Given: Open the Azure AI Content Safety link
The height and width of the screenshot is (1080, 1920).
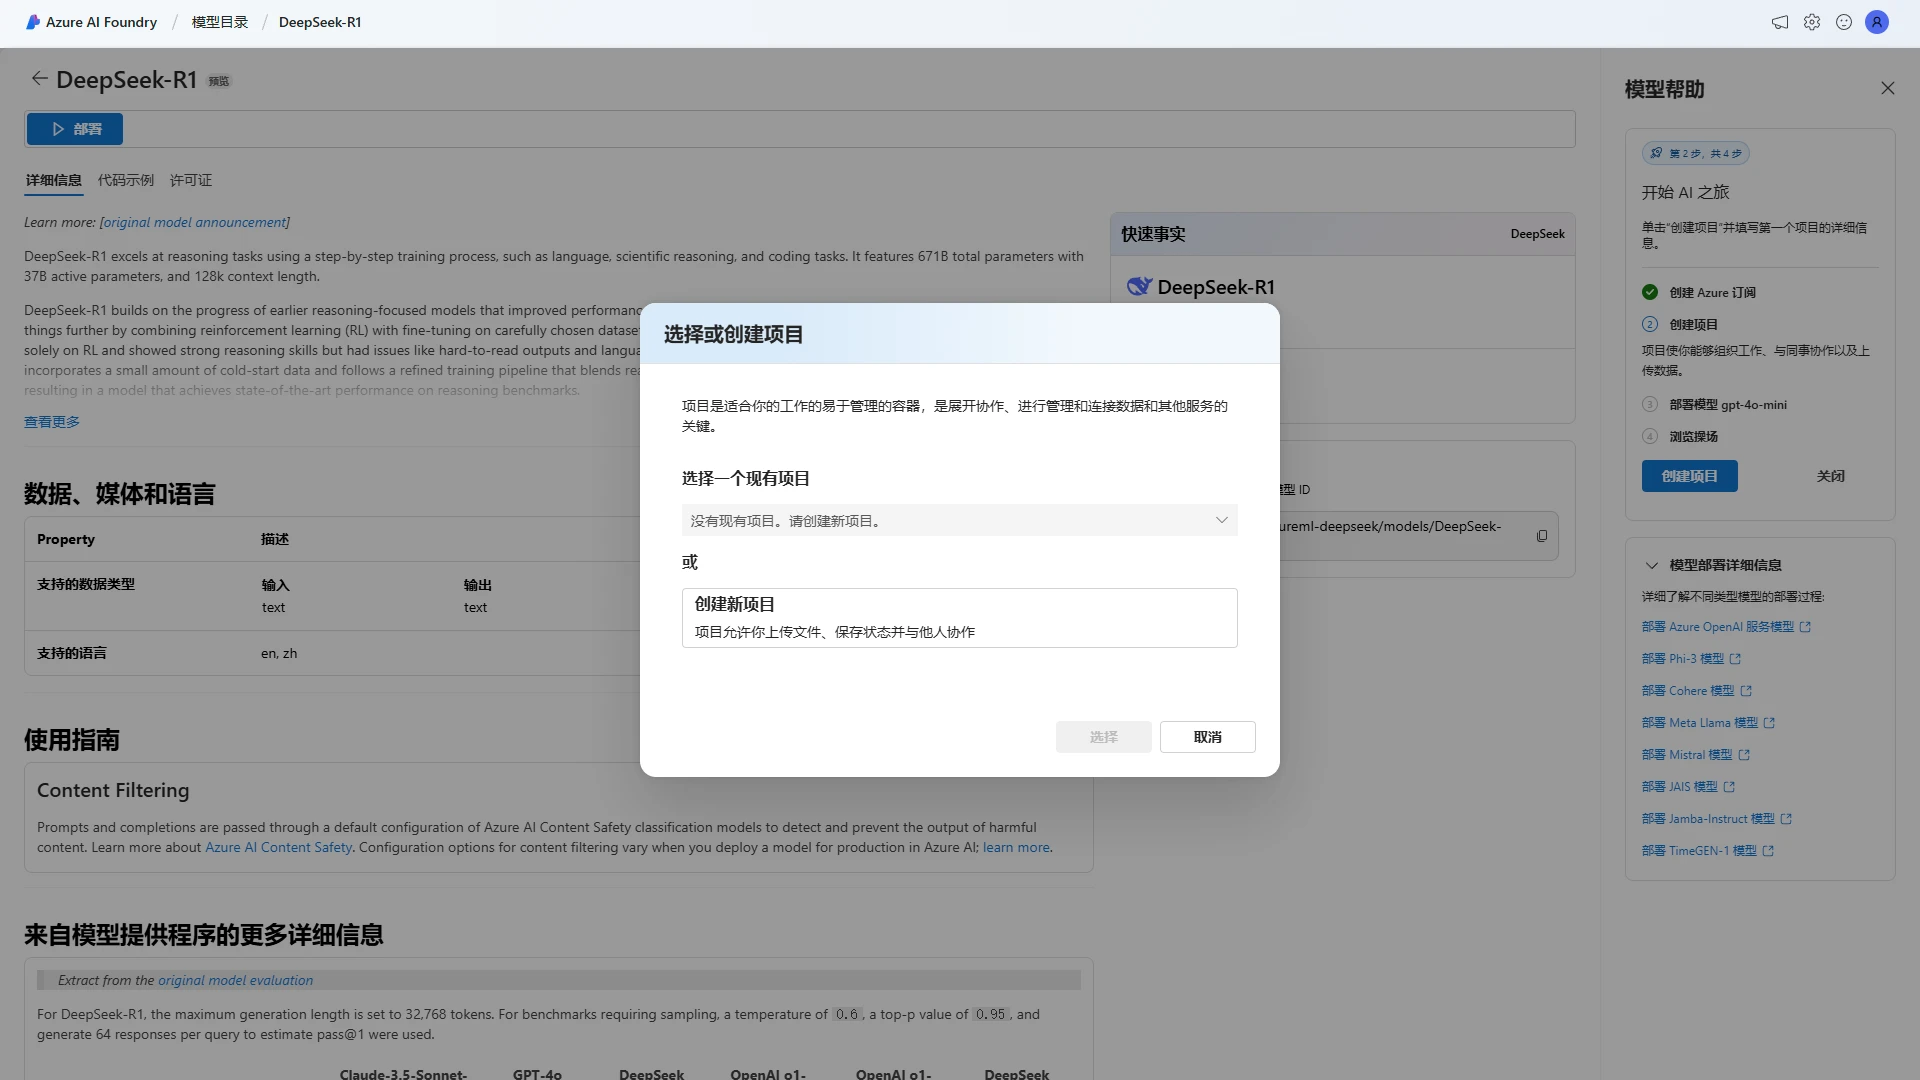Looking at the screenshot, I should click(x=278, y=847).
